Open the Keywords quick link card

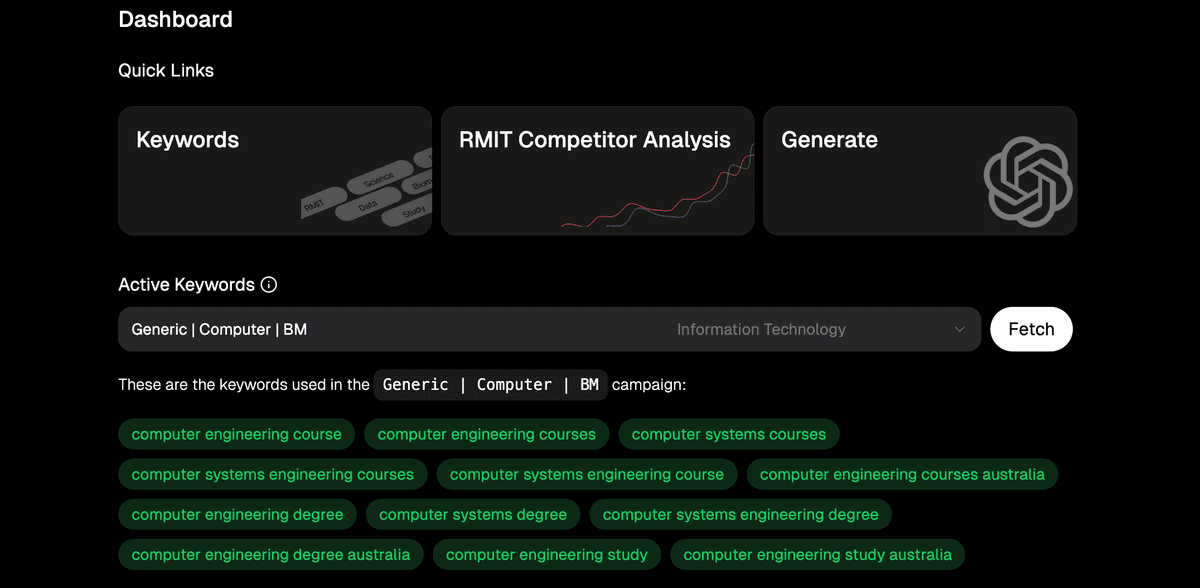(275, 171)
